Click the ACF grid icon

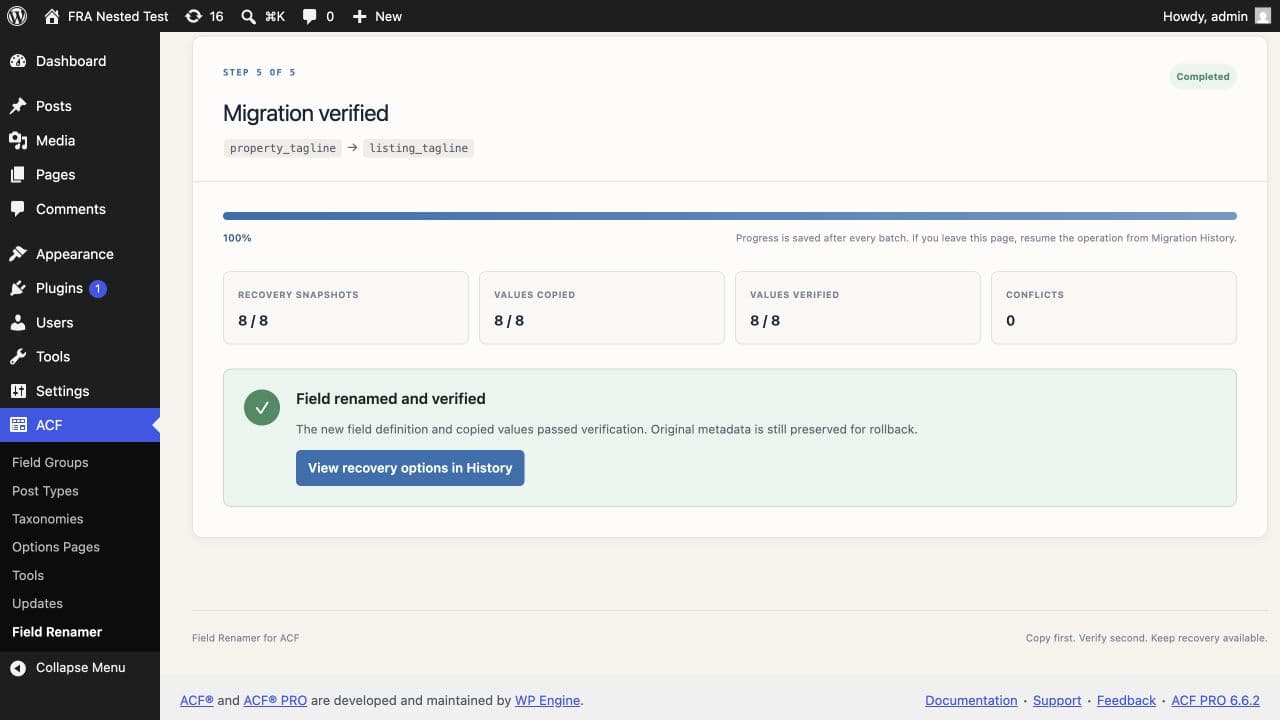(x=18, y=425)
